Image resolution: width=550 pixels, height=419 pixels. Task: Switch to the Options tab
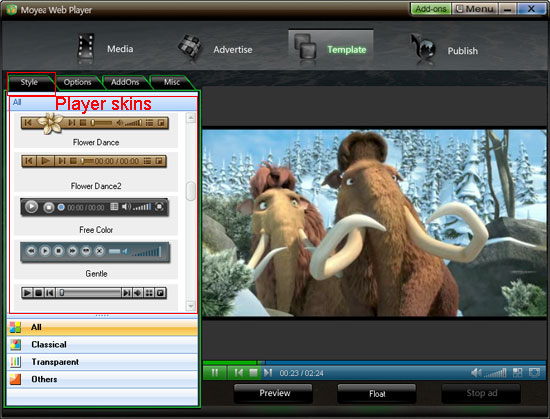click(x=78, y=82)
